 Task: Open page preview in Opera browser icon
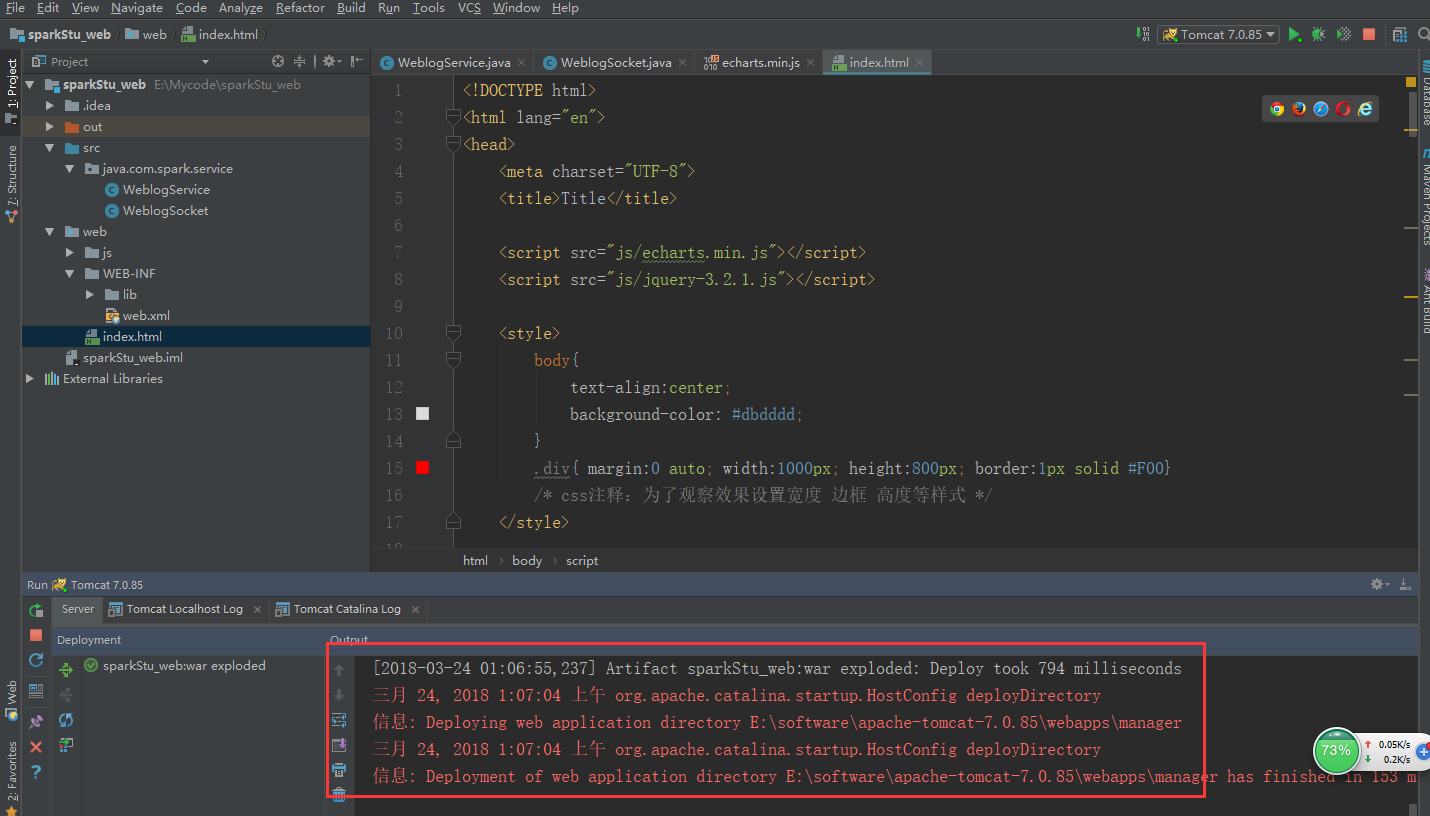(1343, 109)
